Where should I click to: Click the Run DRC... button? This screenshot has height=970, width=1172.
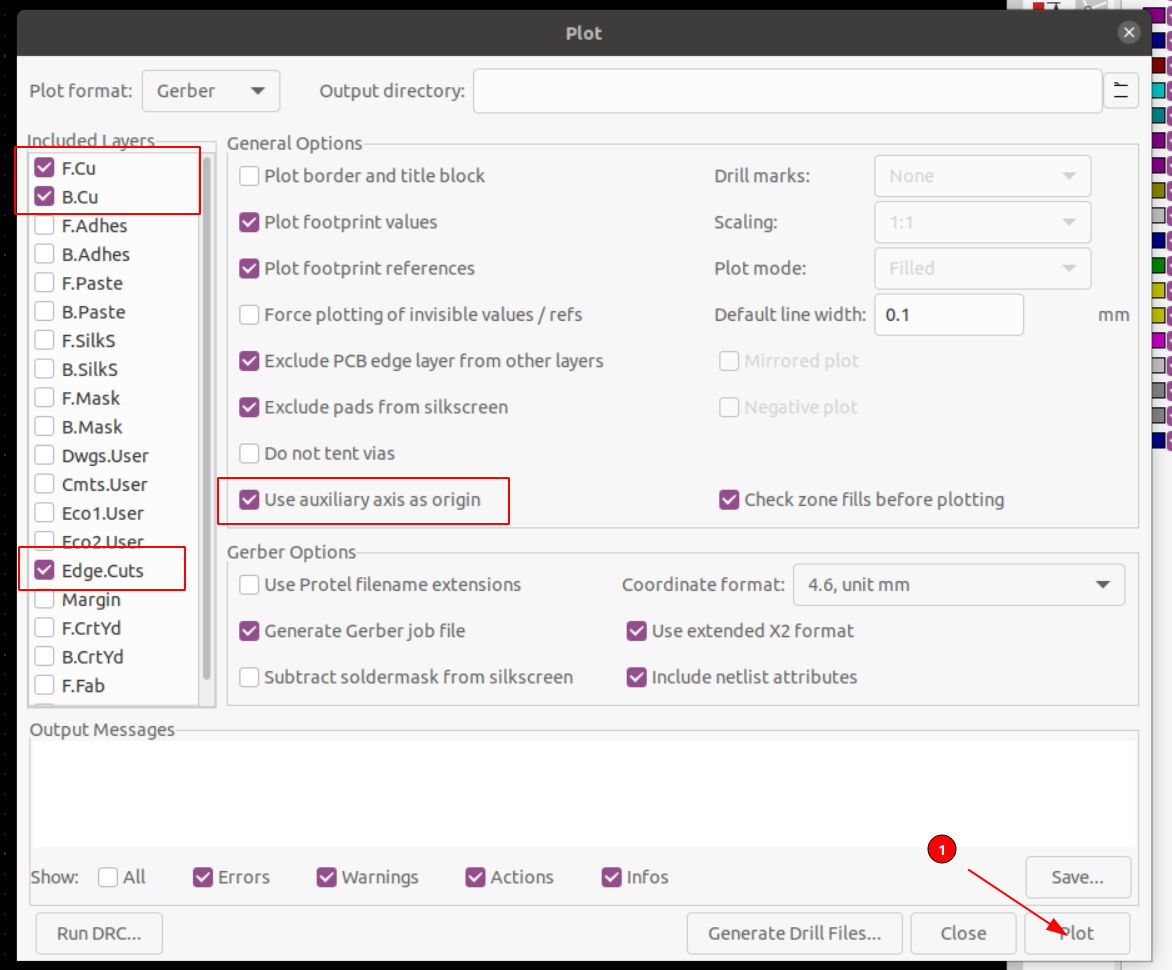point(99,933)
